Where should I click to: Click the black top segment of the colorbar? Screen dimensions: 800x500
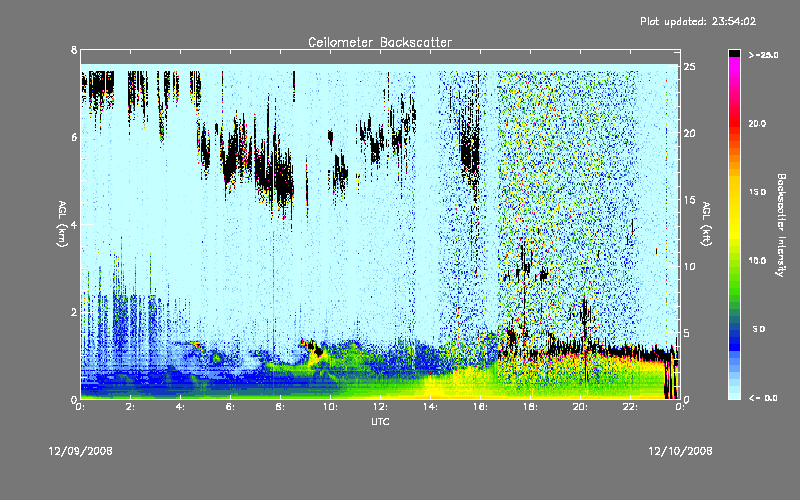[734, 53]
